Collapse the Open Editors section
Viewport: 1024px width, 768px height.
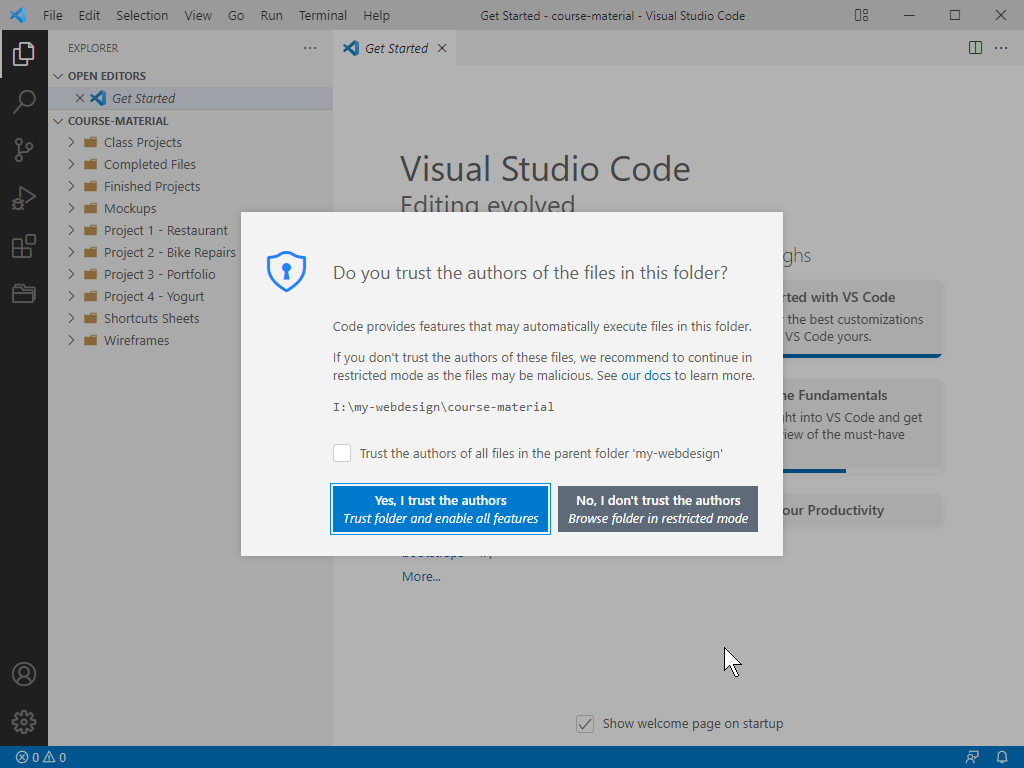[x=58, y=76]
